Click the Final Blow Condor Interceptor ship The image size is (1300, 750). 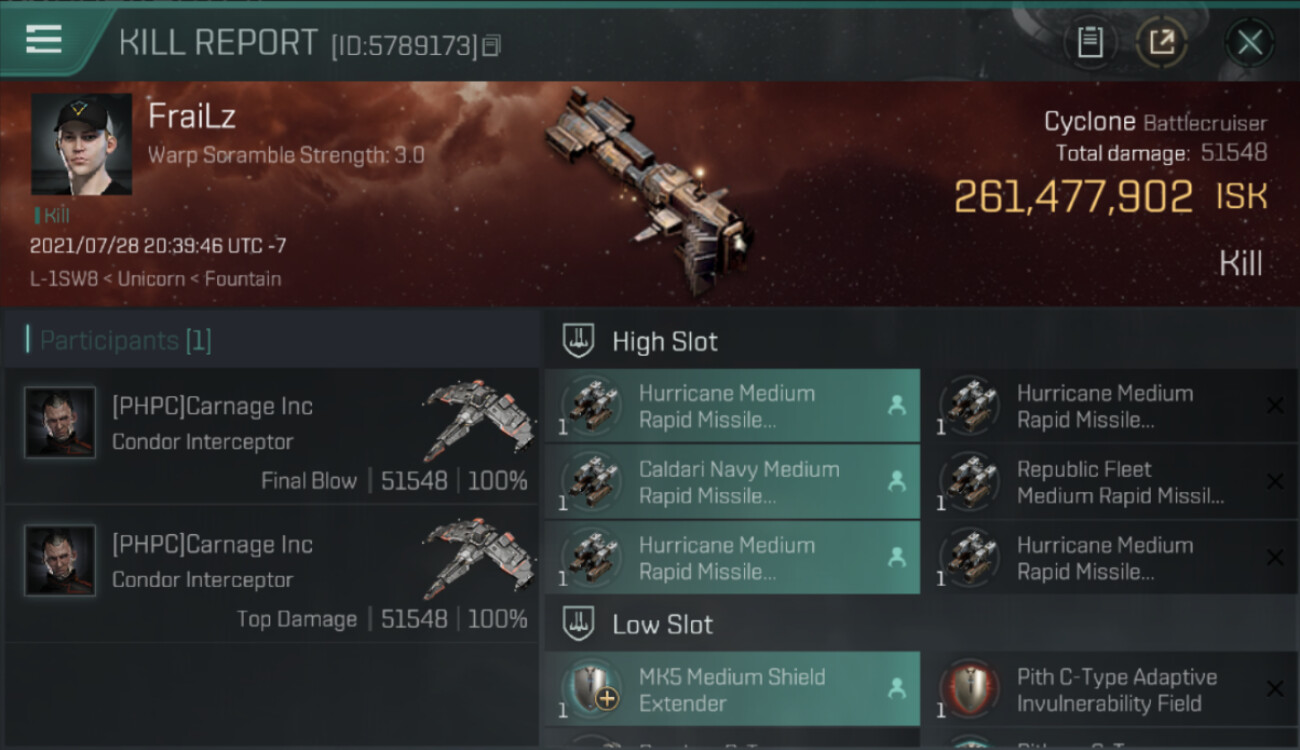point(478,408)
